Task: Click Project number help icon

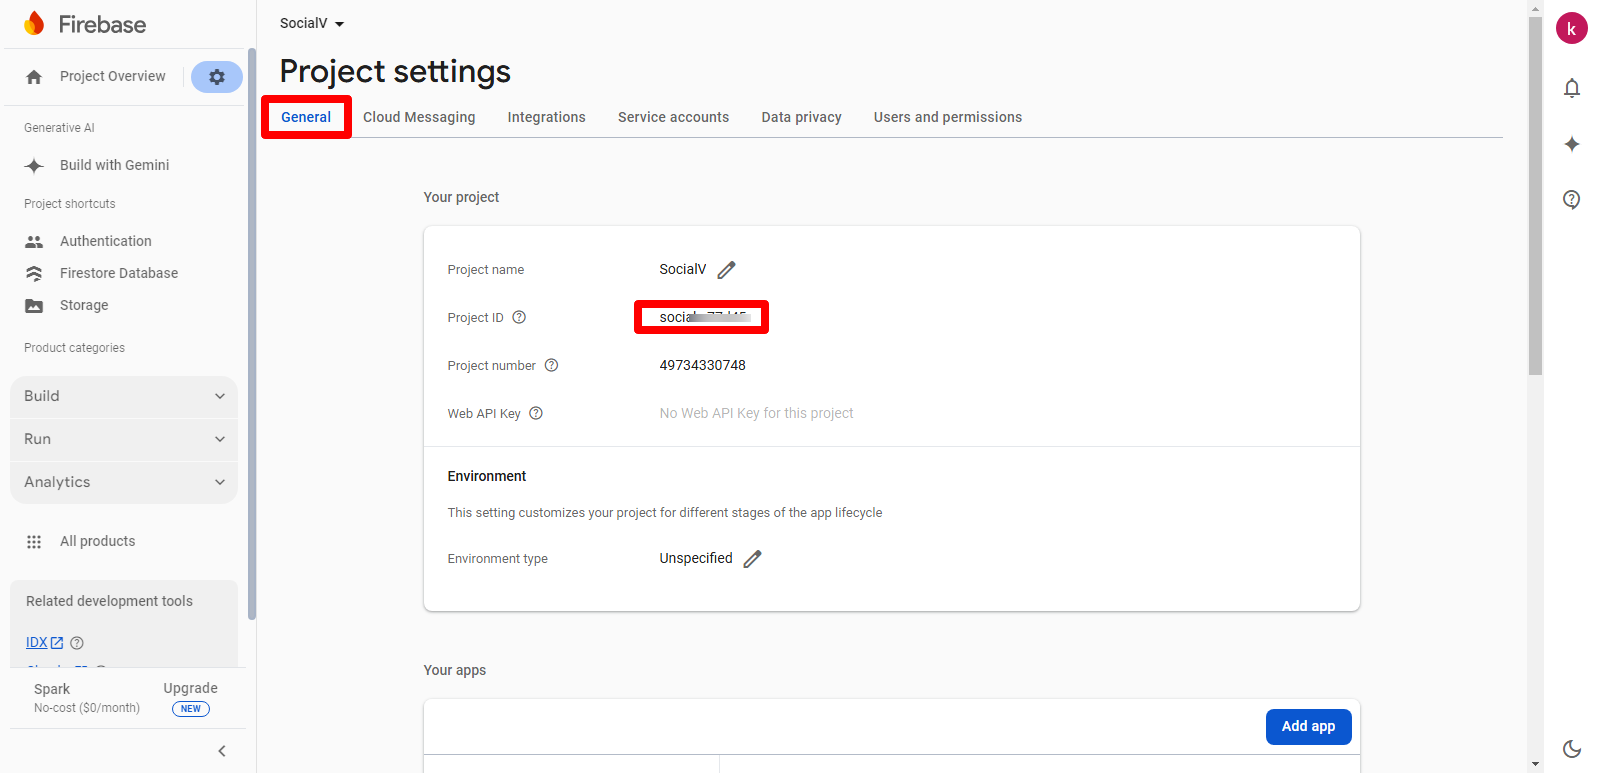Action: click(551, 366)
